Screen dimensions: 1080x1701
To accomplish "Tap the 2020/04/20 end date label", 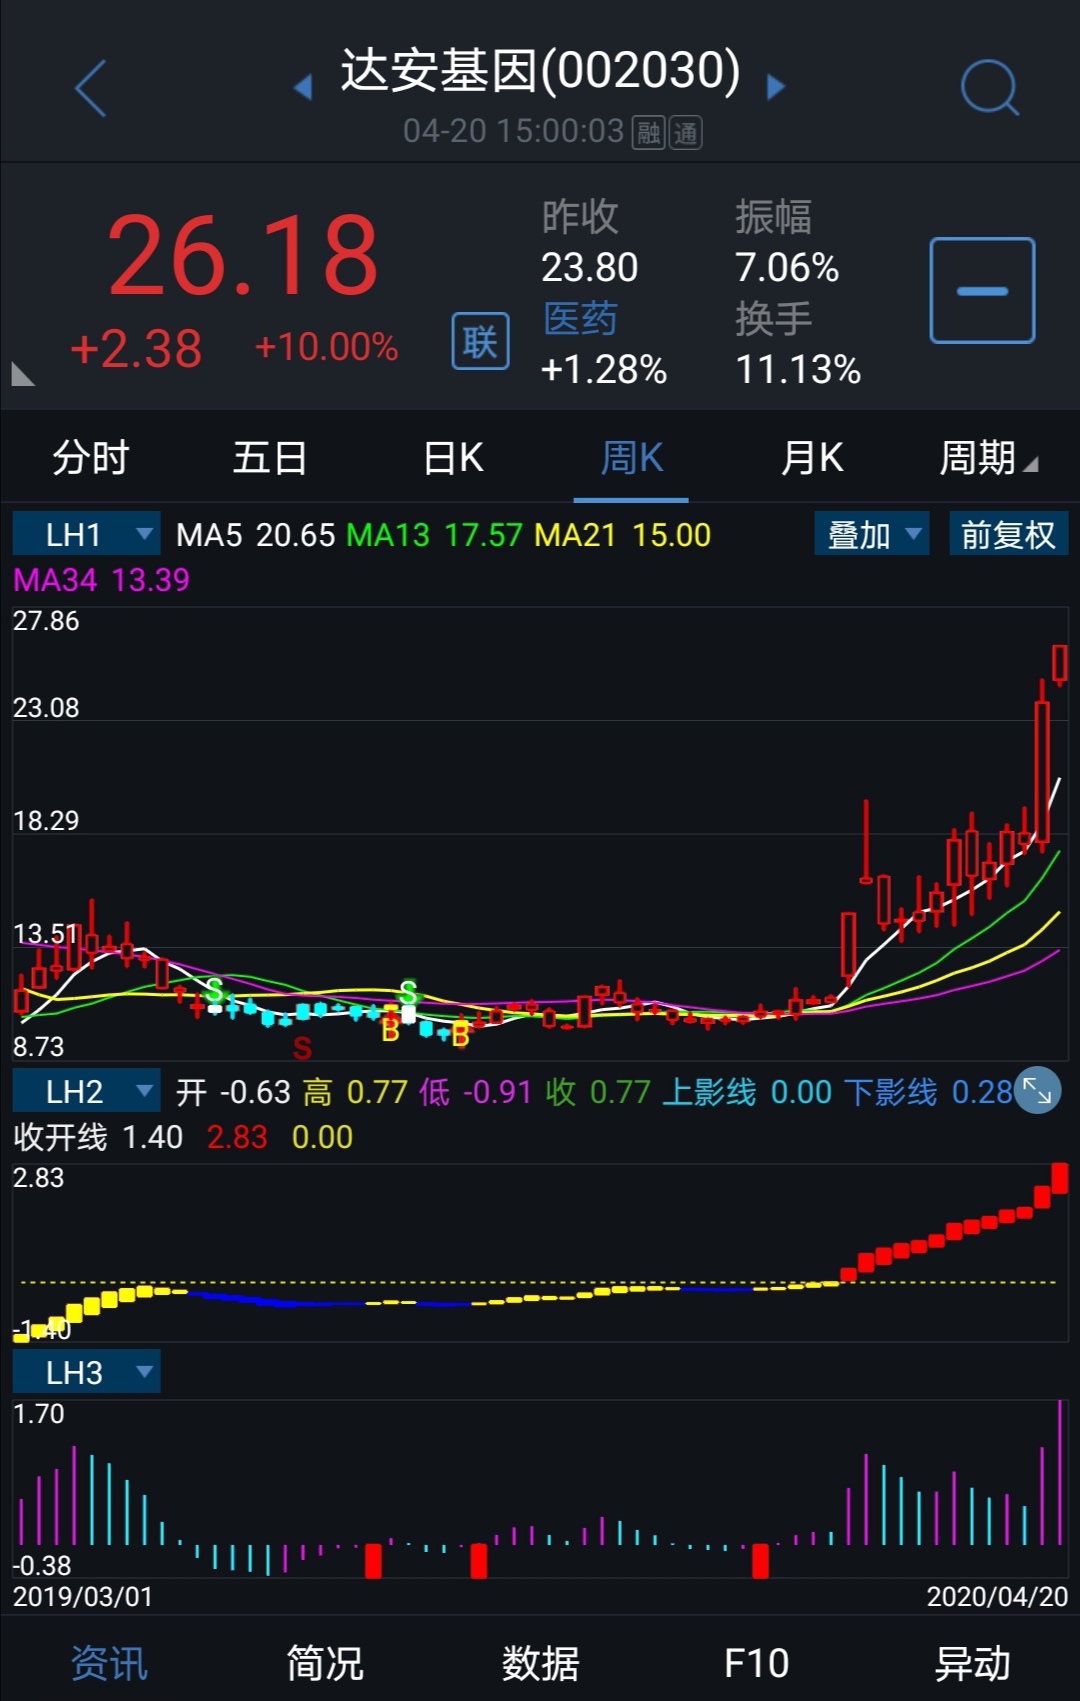I will [x=997, y=1596].
